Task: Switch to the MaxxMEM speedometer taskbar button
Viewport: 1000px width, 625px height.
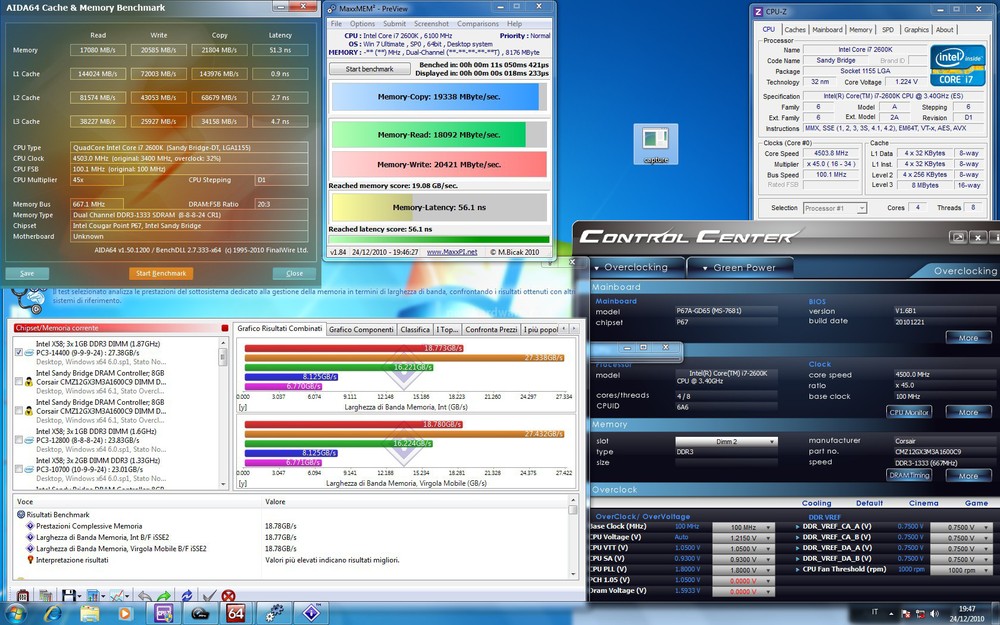Action: pos(200,614)
